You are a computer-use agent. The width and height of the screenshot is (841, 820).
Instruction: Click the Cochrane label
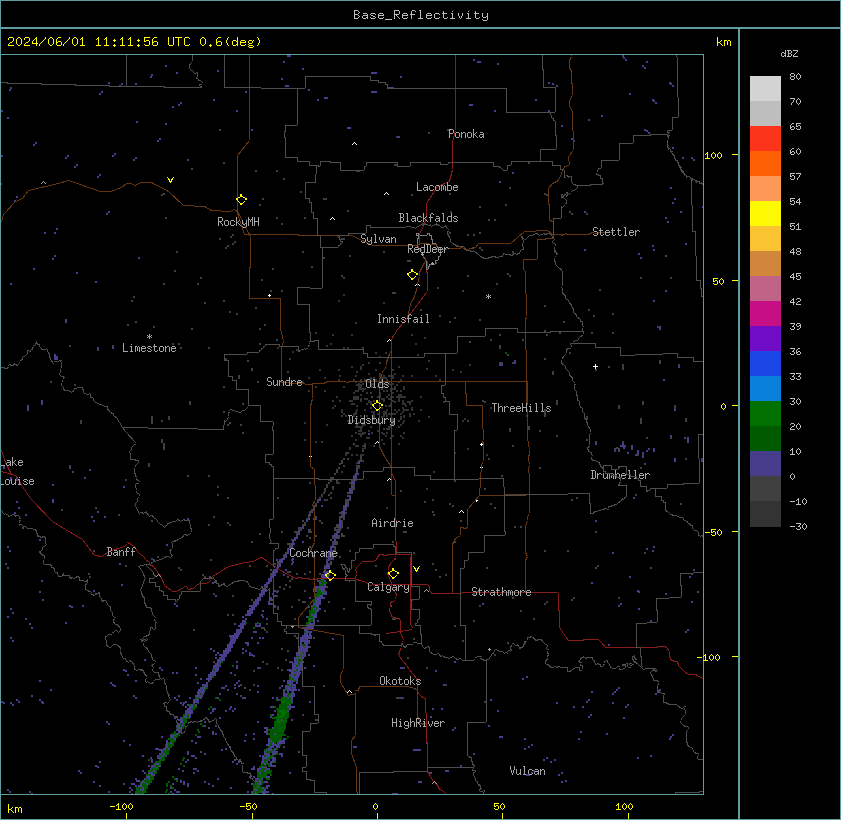313,553
